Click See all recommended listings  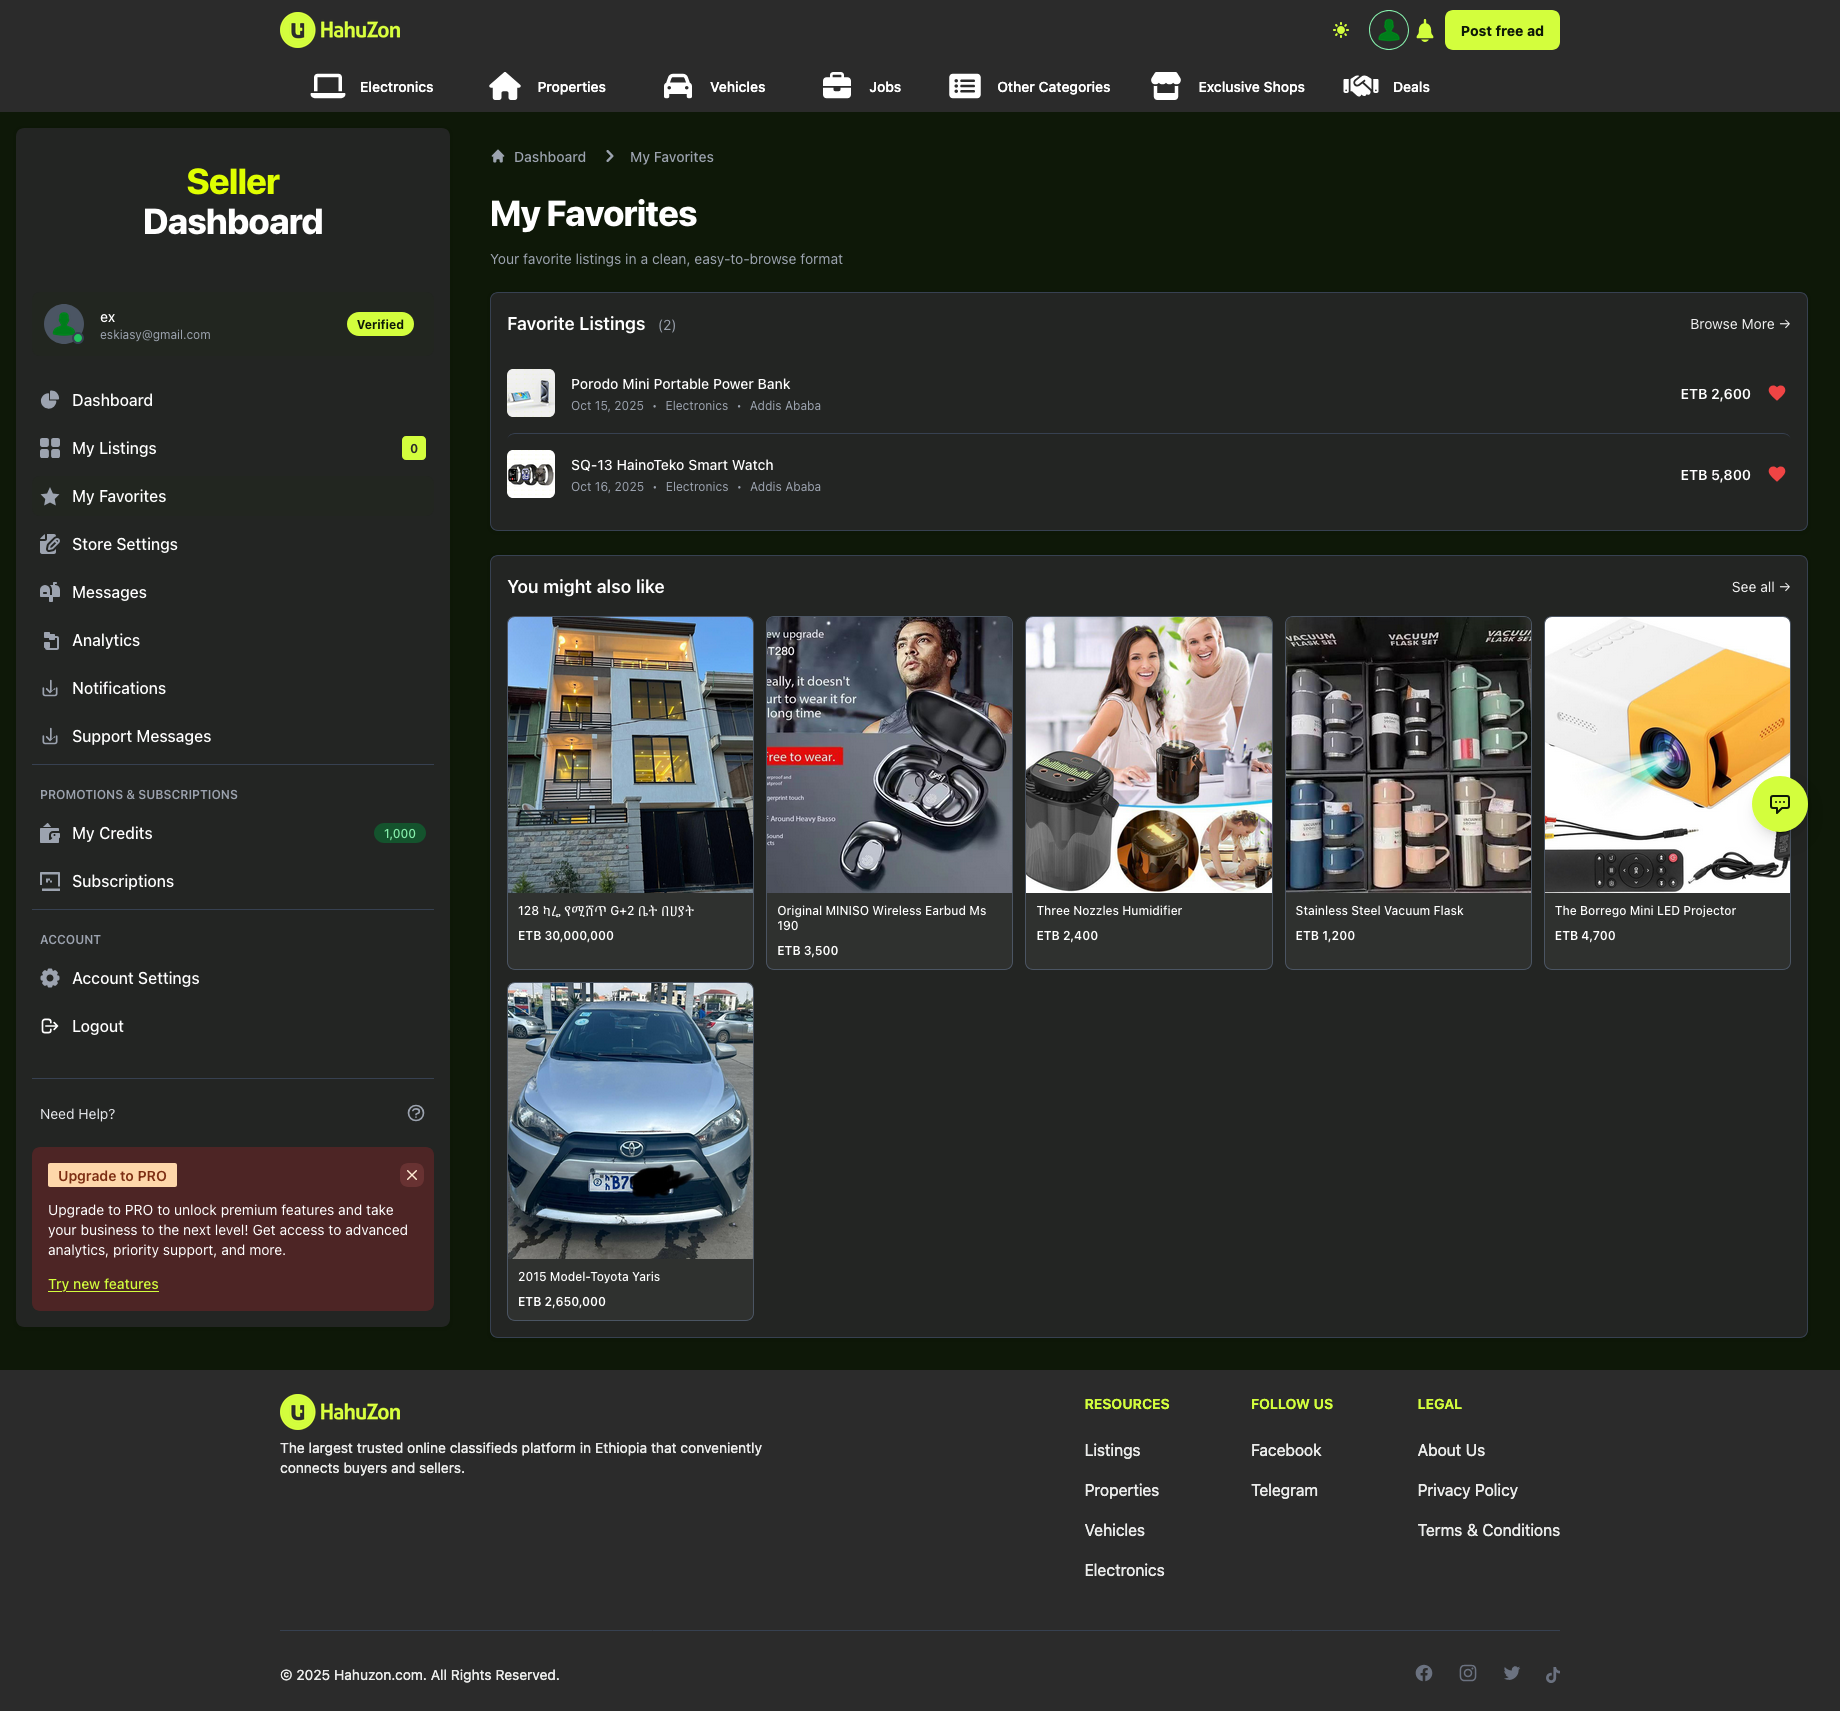1760,587
